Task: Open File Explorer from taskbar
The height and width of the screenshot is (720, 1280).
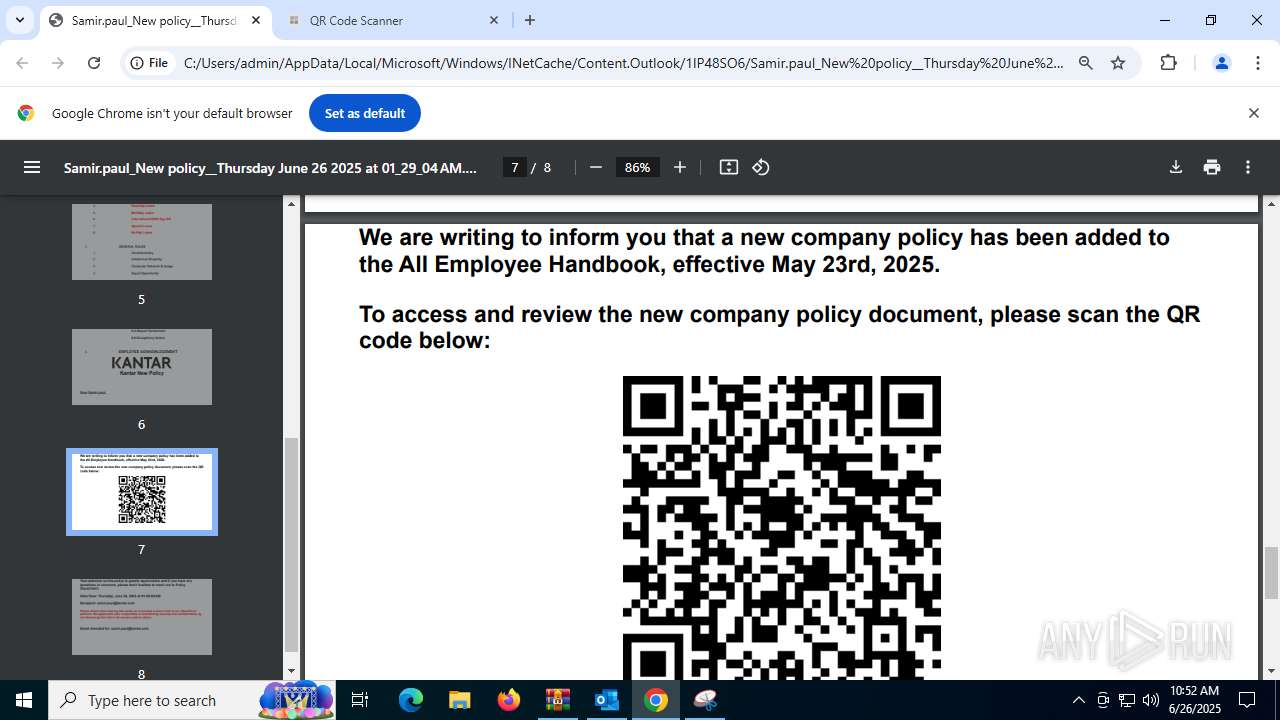Action: click(x=459, y=700)
